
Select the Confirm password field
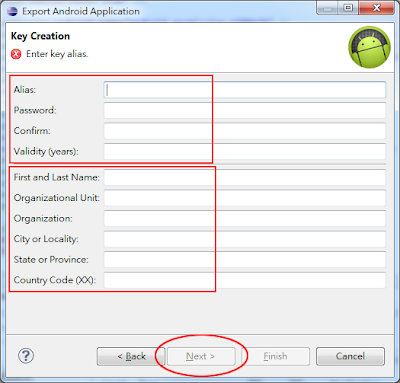(x=245, y=131)
